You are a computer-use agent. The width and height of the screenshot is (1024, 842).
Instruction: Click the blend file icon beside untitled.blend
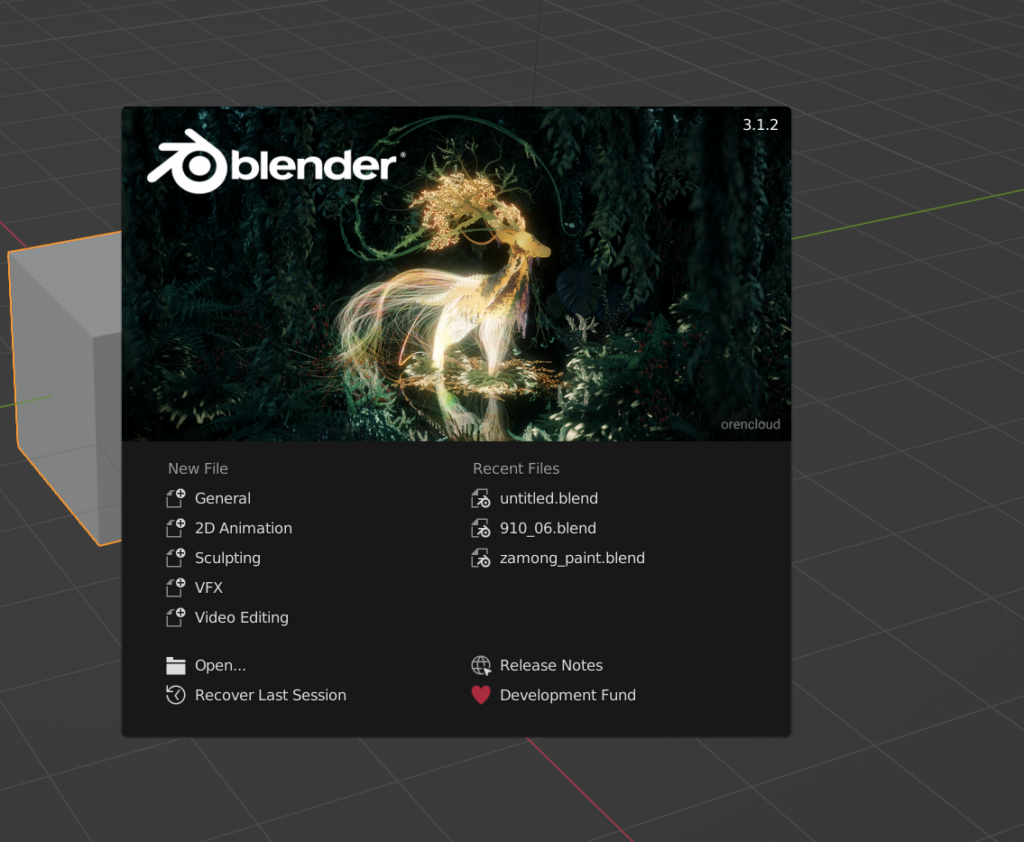point(481,498)
